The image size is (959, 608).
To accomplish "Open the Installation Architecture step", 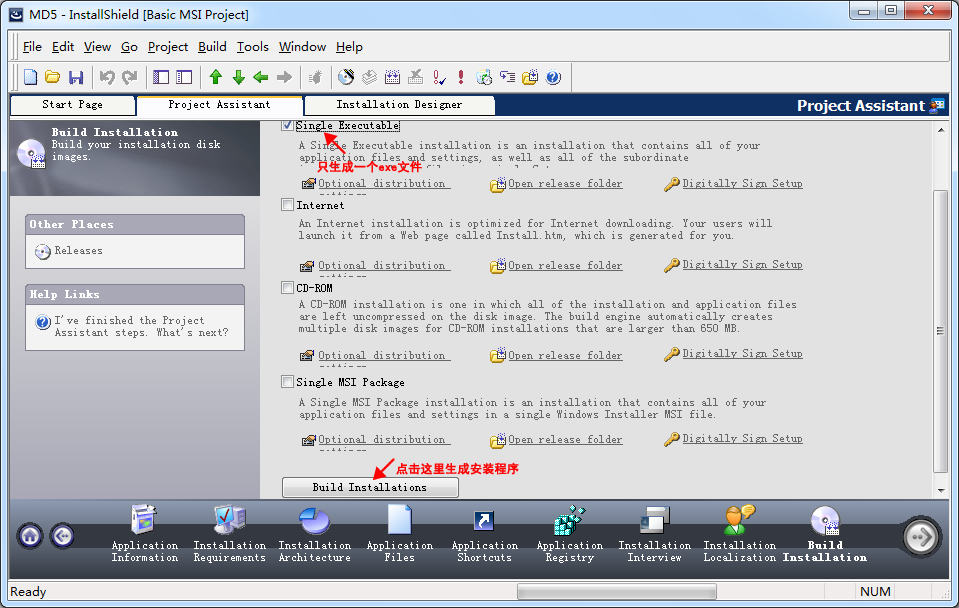I will click(x=315, y=533).
